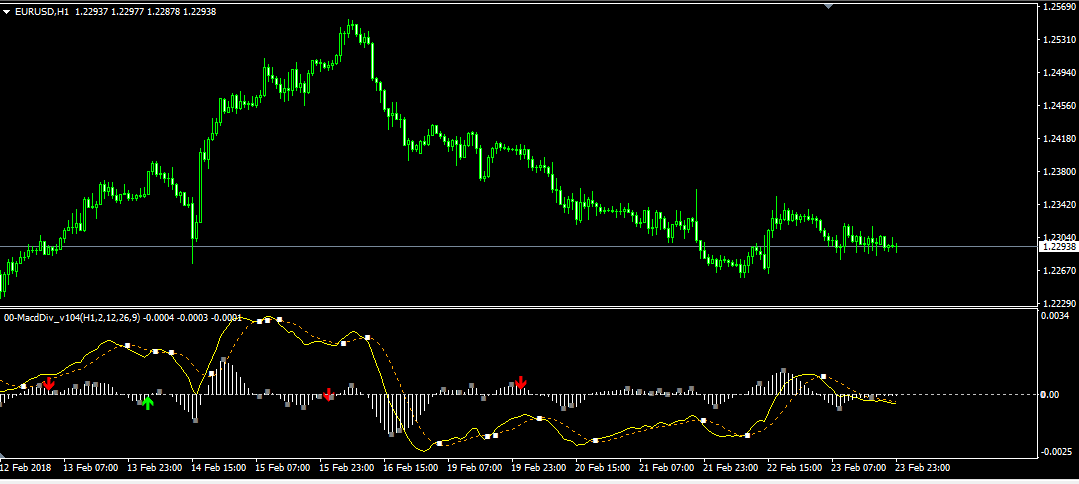
Task: Click the current price tag 1.22938 on axis
Action: tap(1058, 246)
